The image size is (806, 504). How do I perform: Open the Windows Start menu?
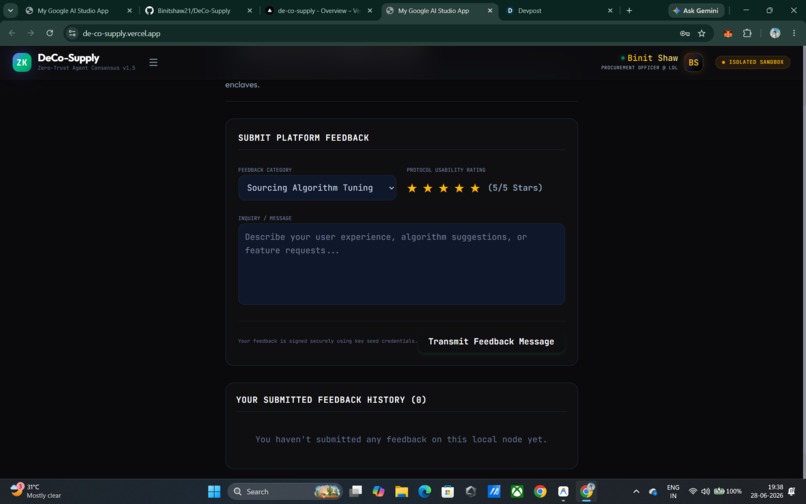pos(214,492)
